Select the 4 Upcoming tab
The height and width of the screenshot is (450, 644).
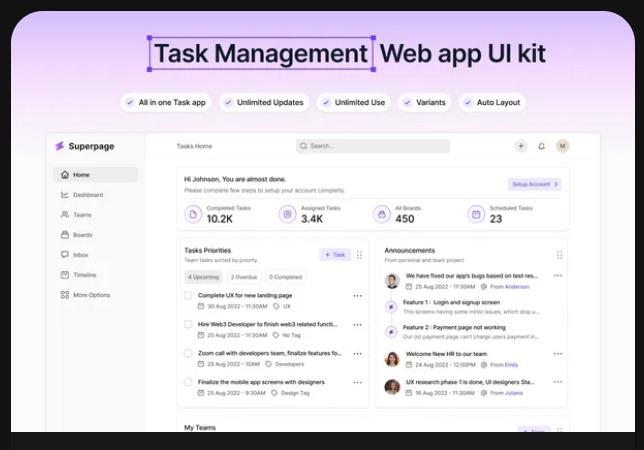(x=203, y=277)
